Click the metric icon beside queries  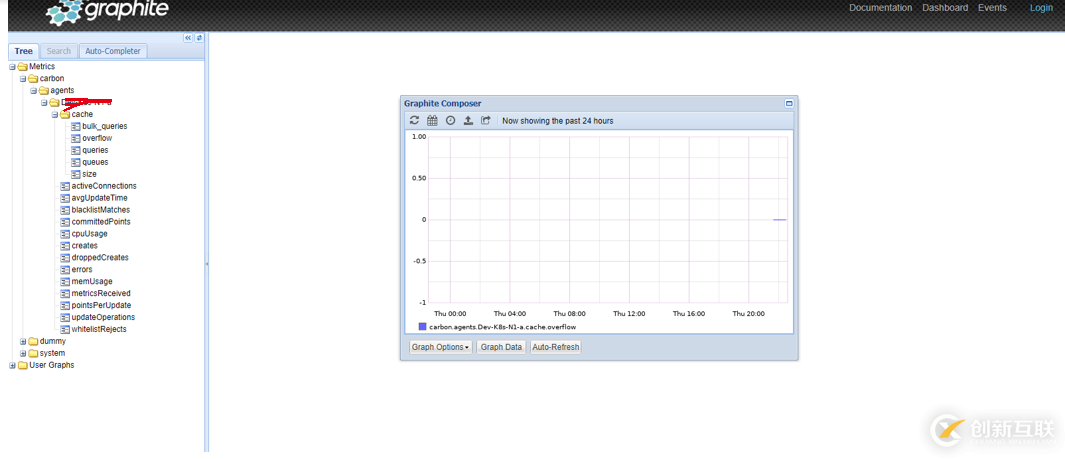[75, 150]
